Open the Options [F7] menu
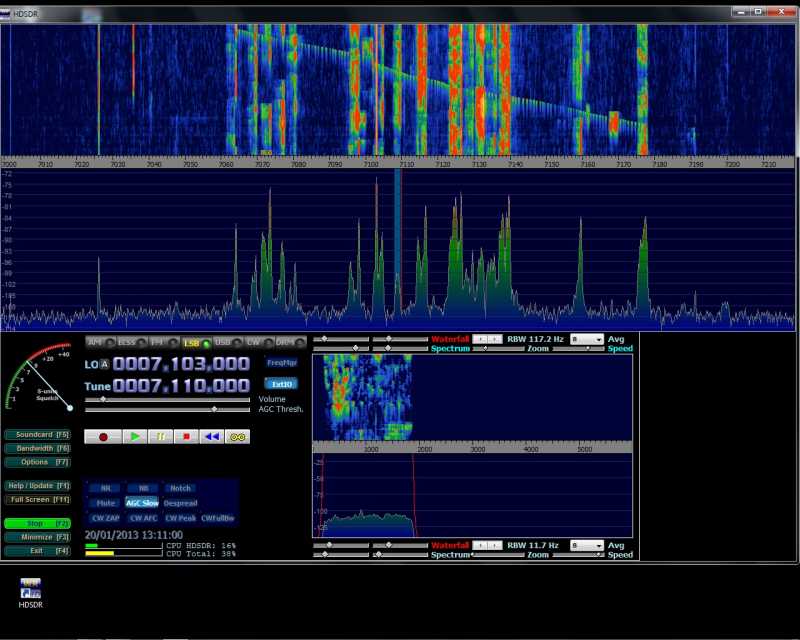This screenshot has height=640, width=800. [x=37, y=462]
